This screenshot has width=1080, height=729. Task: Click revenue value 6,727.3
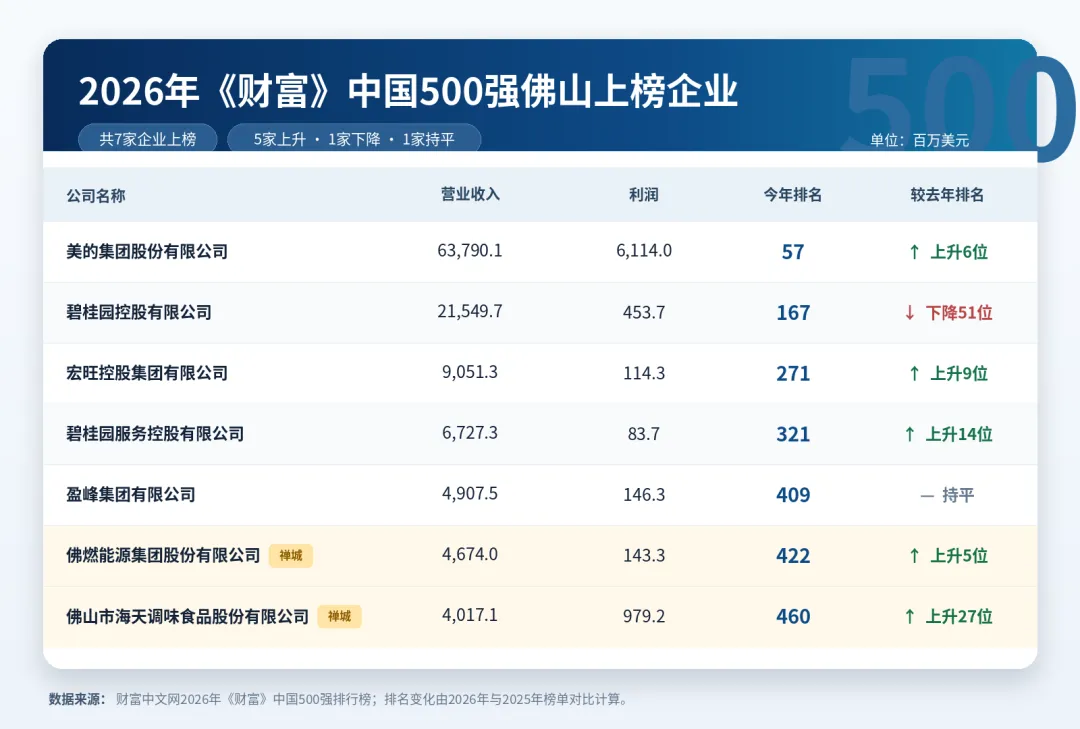[470, 433]
